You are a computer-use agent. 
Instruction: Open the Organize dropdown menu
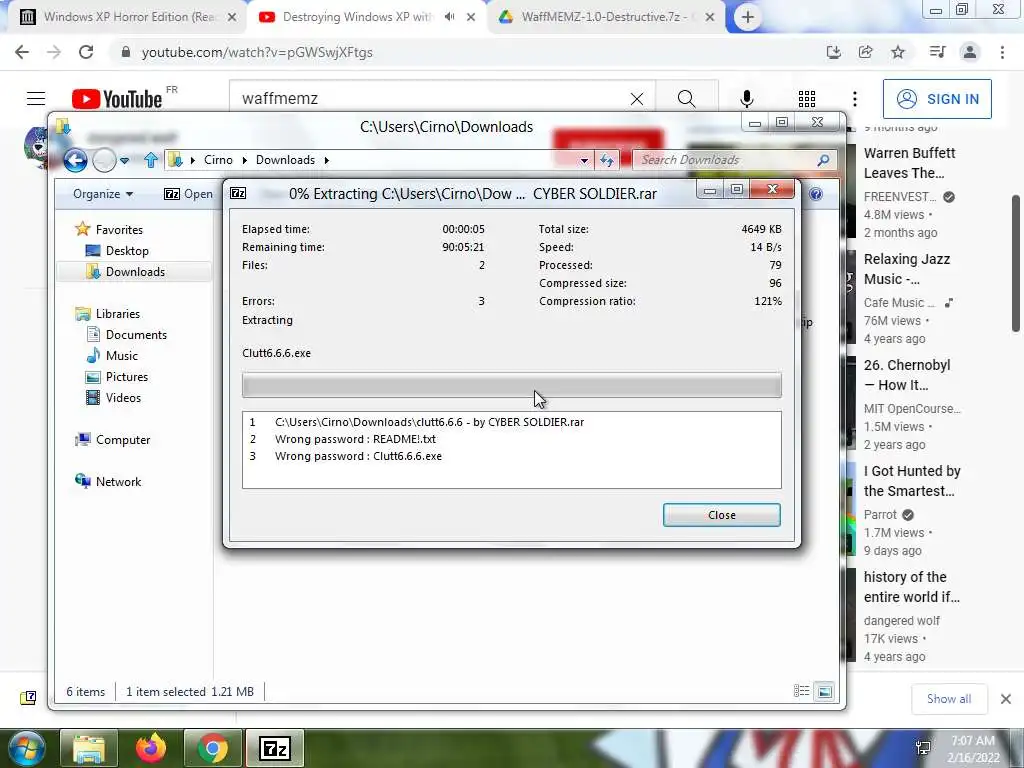tap(103, 194)
